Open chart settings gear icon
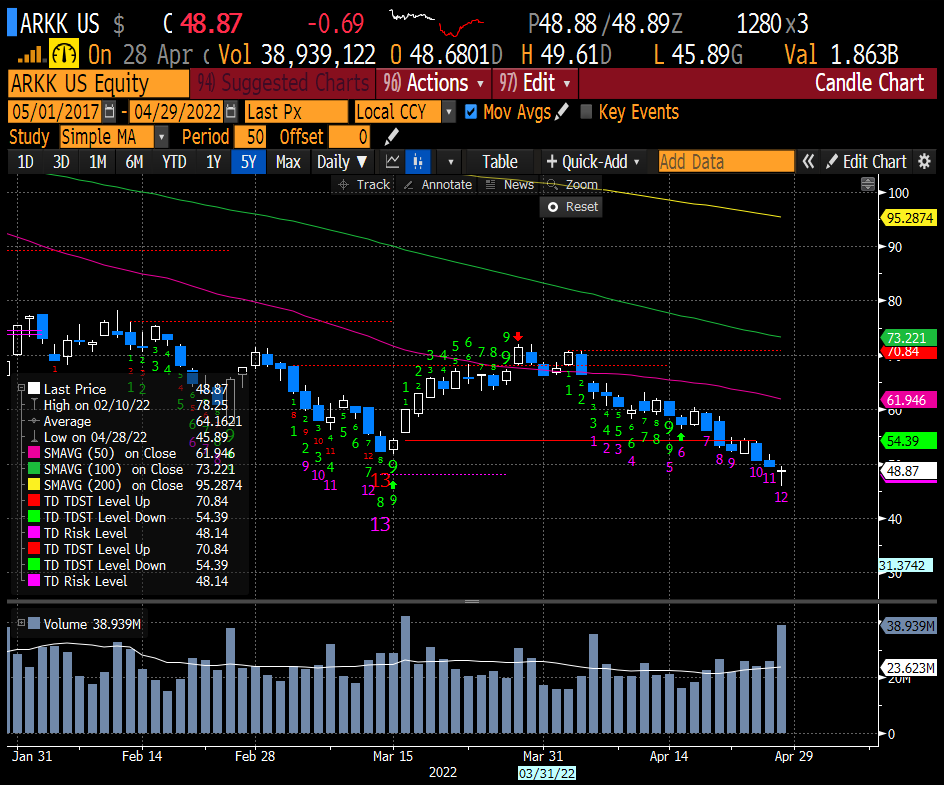 (x=924, y=161)
